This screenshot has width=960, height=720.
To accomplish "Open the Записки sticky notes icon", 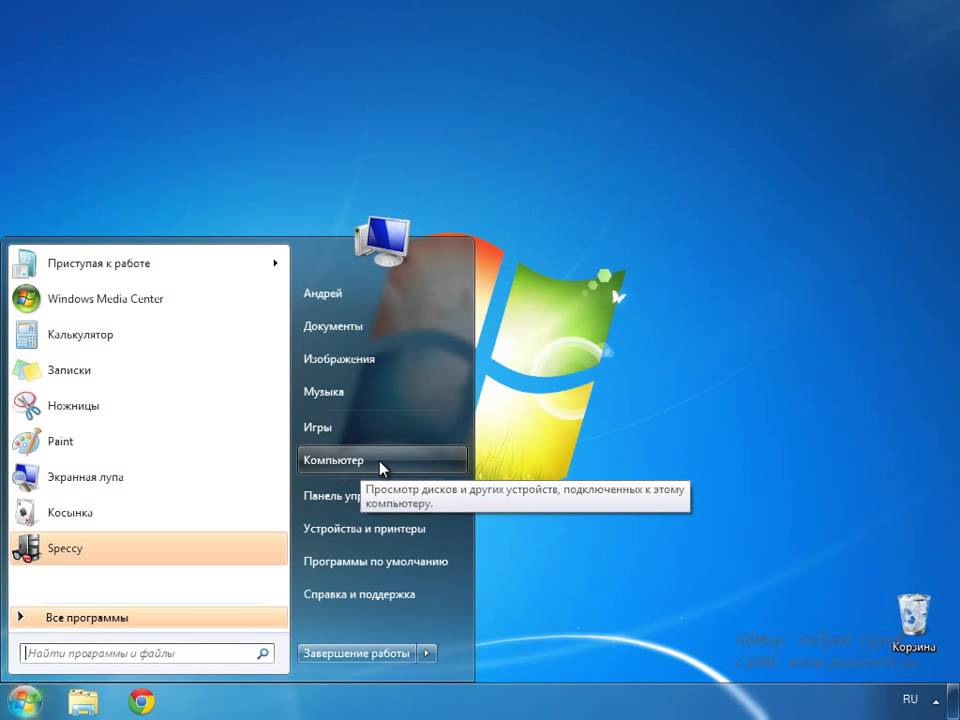I will [26, 370].
